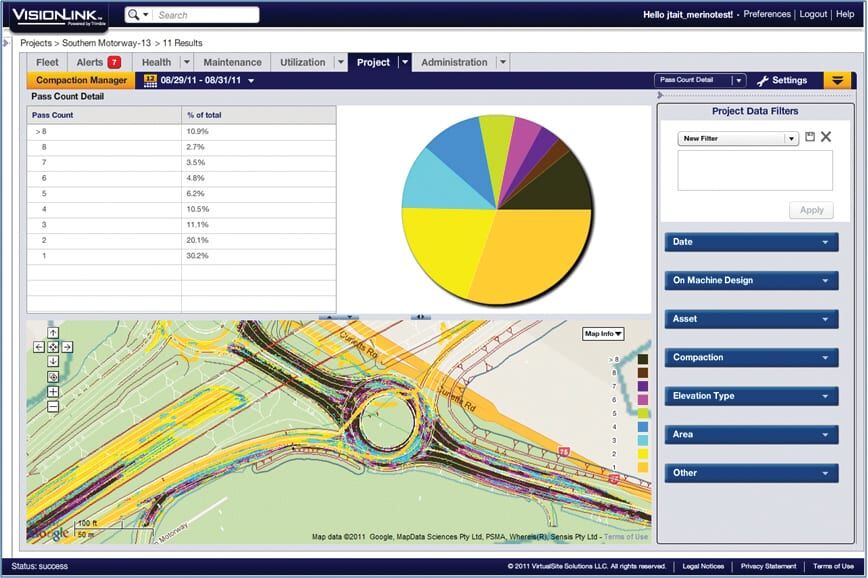Expand the Compaction filter section

coord(751,358)
